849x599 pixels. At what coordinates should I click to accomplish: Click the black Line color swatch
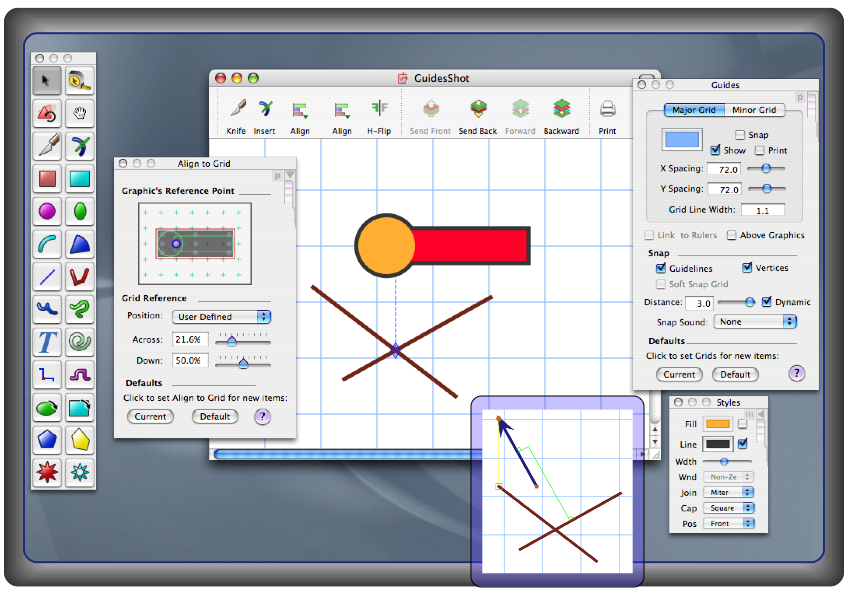coord(717,444)
